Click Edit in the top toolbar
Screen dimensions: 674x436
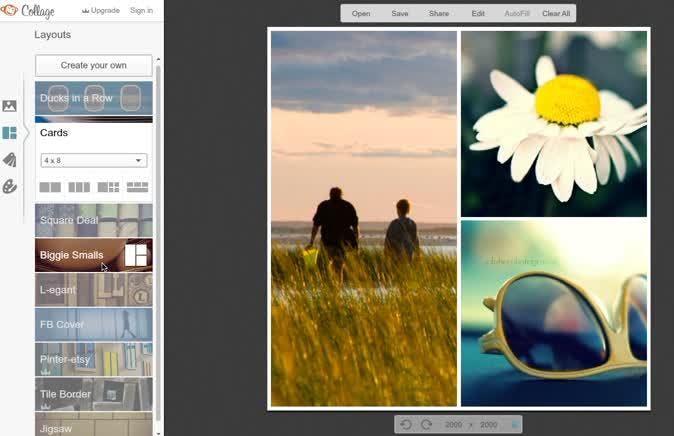coord(478,14)
